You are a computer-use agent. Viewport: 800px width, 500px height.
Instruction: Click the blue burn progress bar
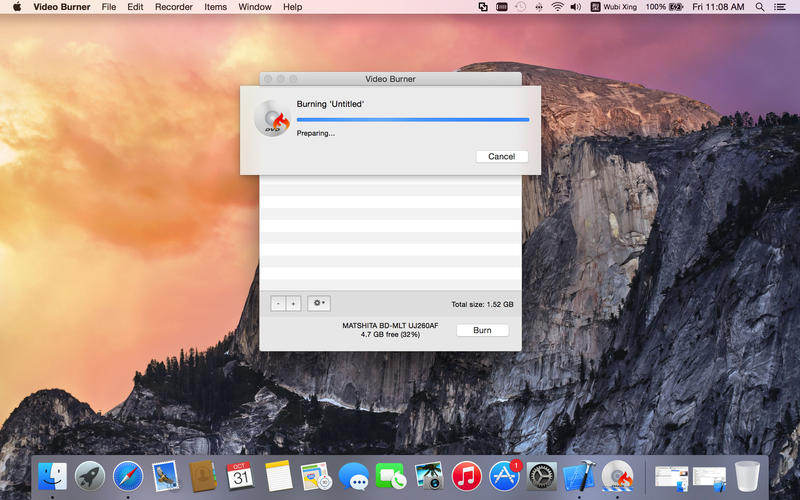click(412, 119)
